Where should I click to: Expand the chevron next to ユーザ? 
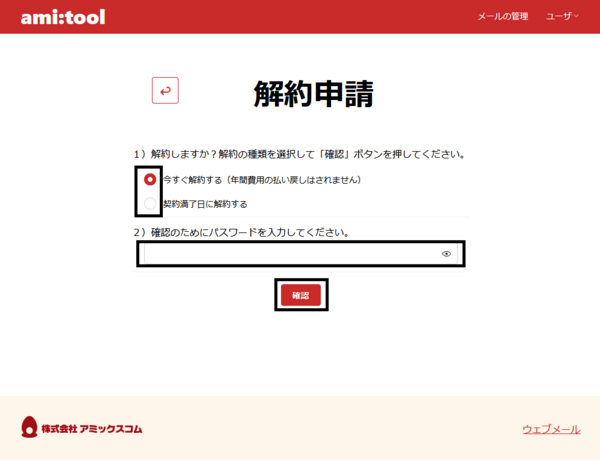pos(576,17)
